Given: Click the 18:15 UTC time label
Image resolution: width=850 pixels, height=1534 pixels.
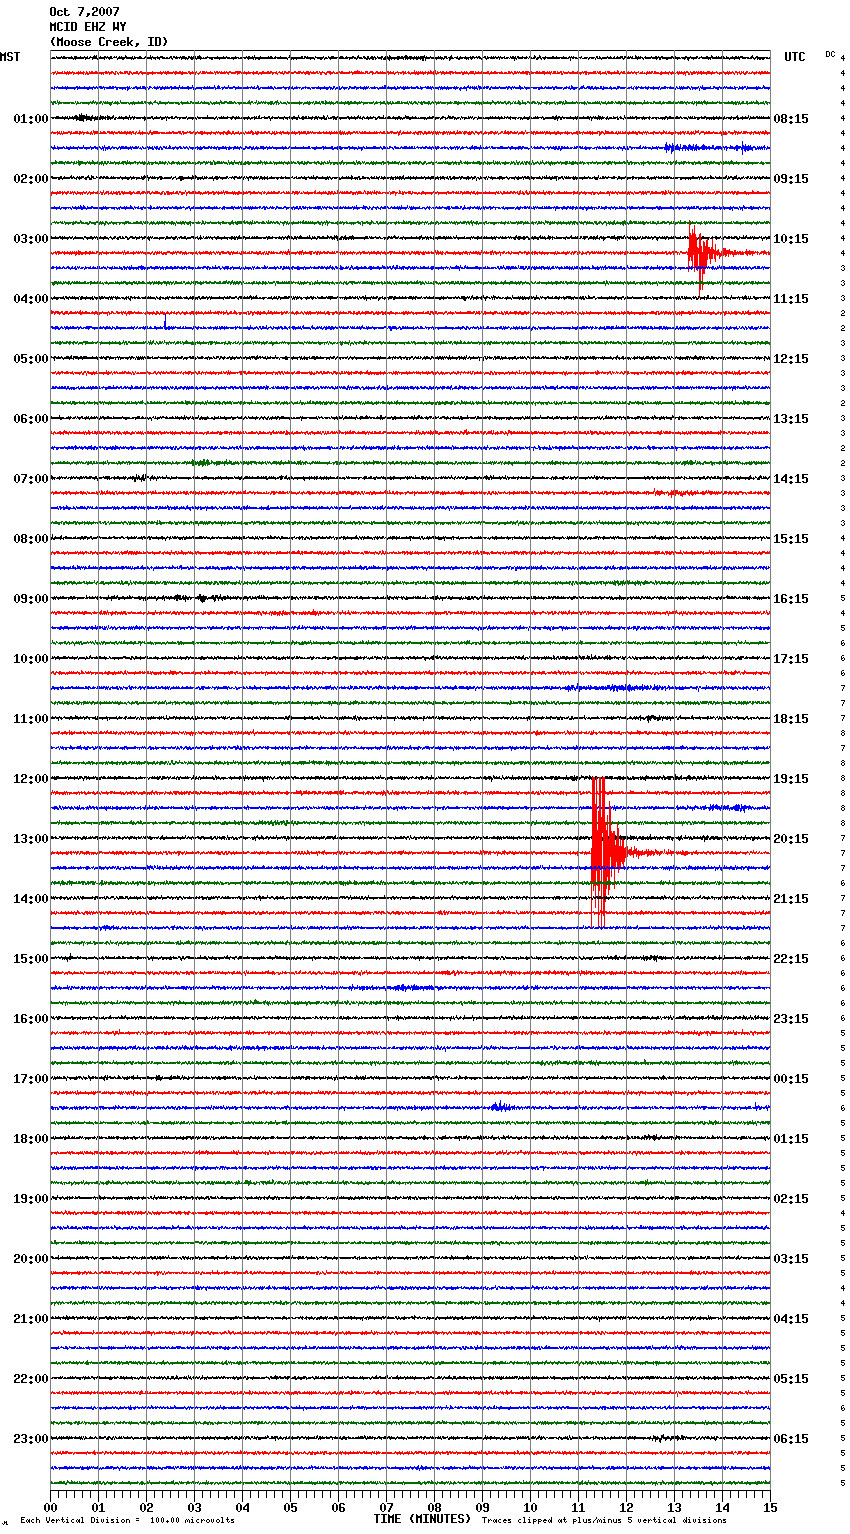Looking at the screenshot, I should (x=791, y=719).
